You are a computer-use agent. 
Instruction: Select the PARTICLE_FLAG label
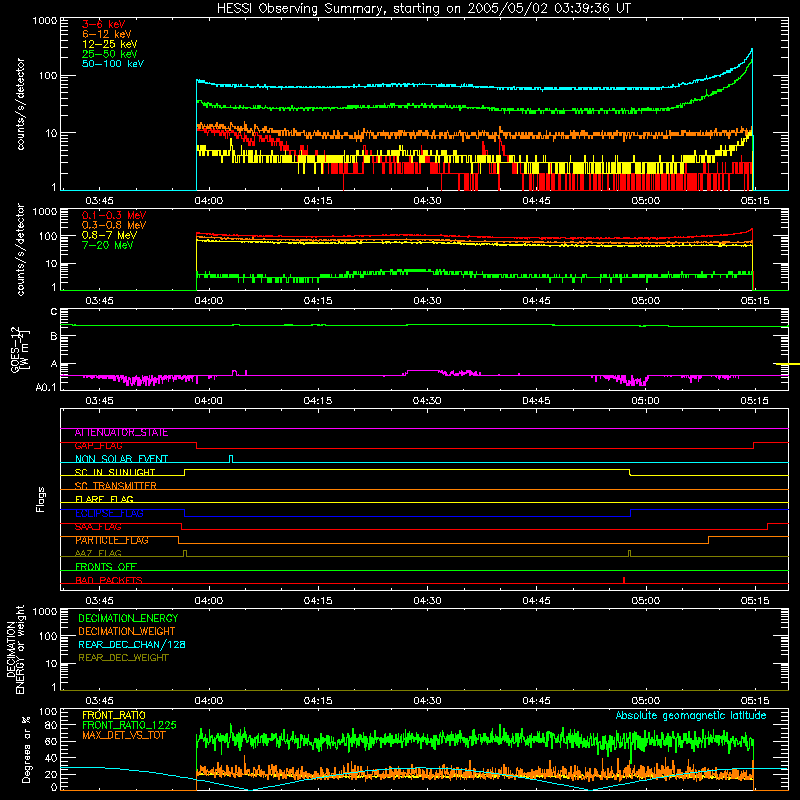(x=112, y=540)
